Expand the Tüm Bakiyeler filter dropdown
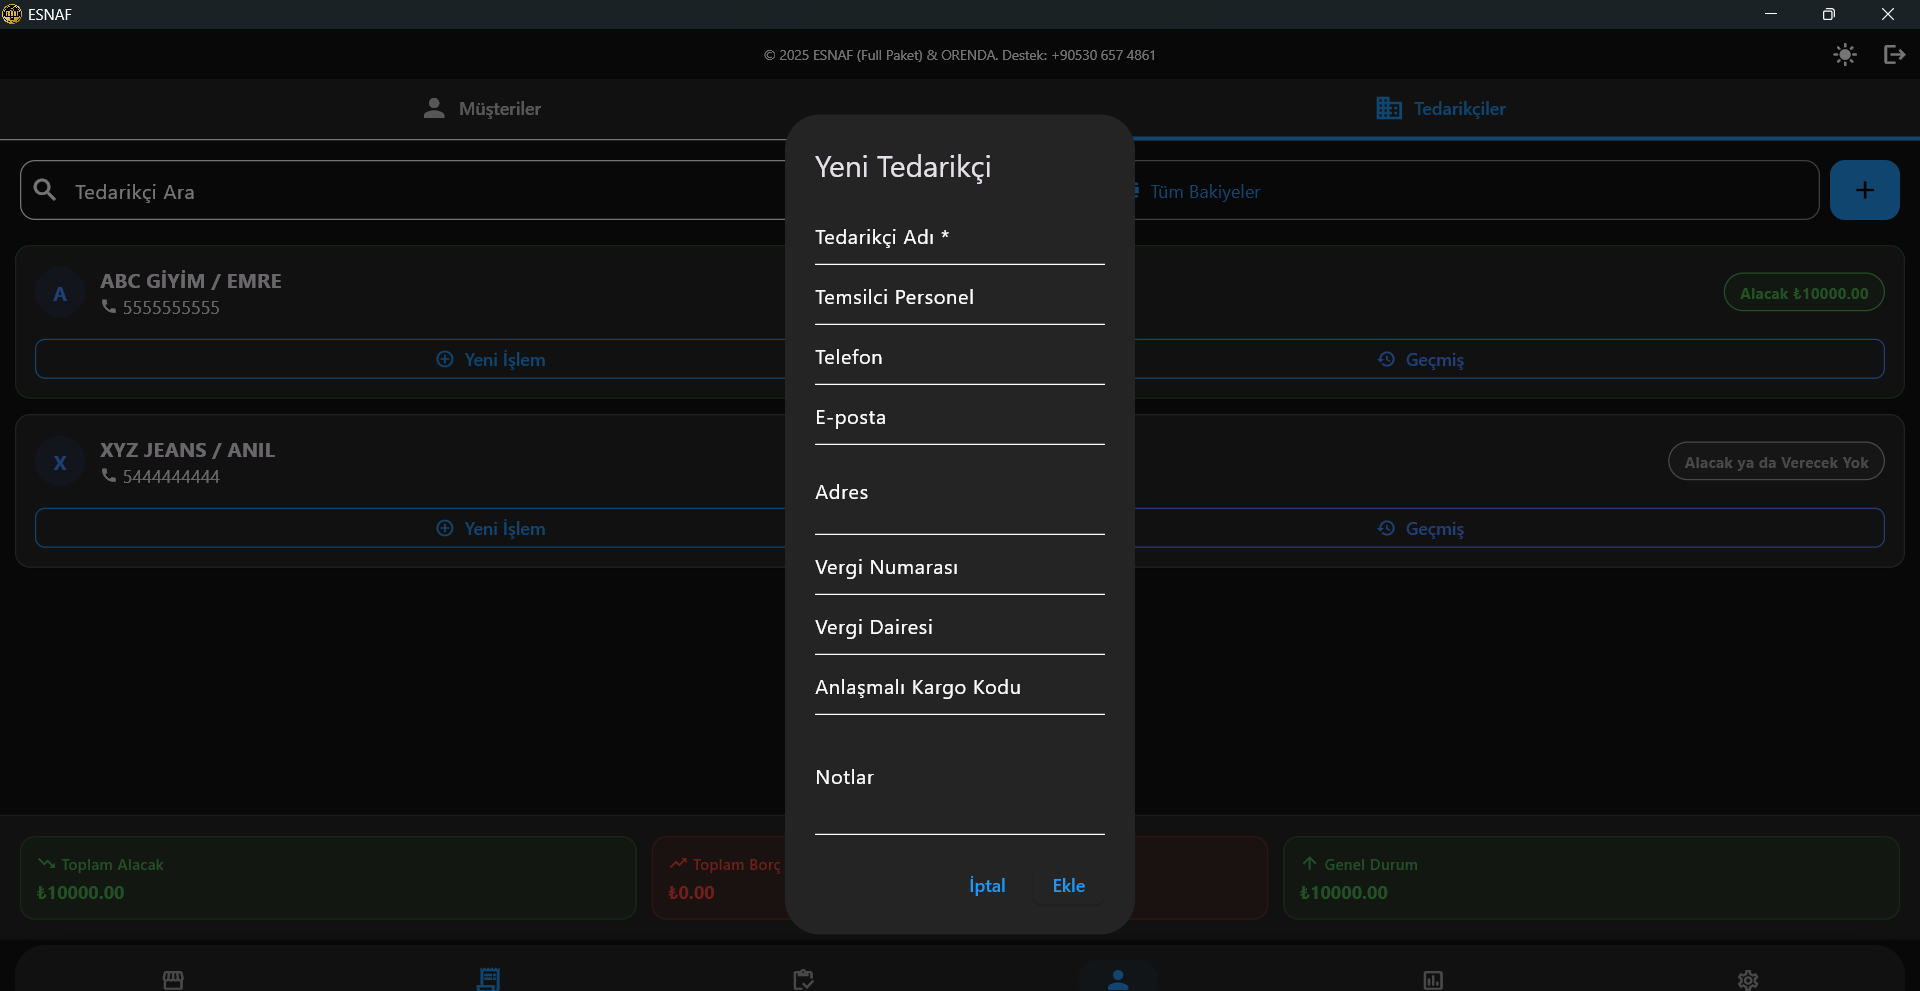1920x991 pixels. [1470, 191]
